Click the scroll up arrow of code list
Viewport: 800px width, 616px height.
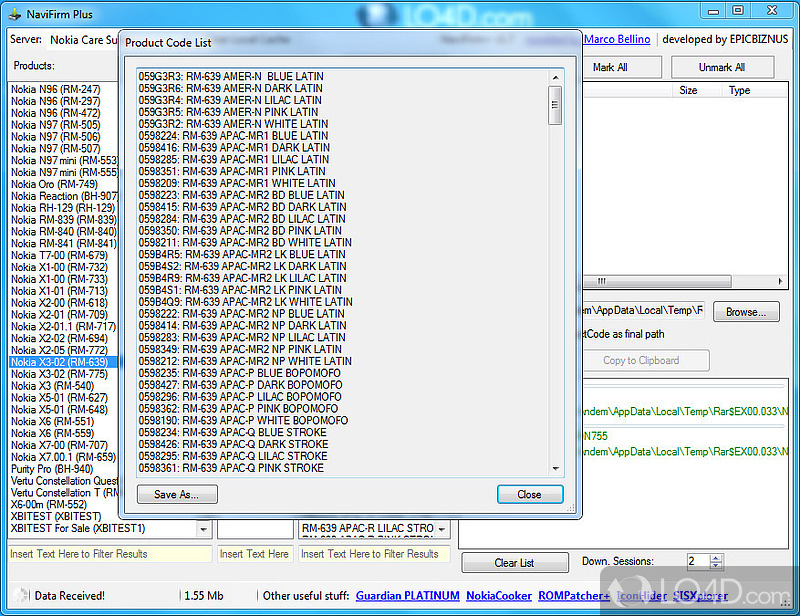coord(555,78)
